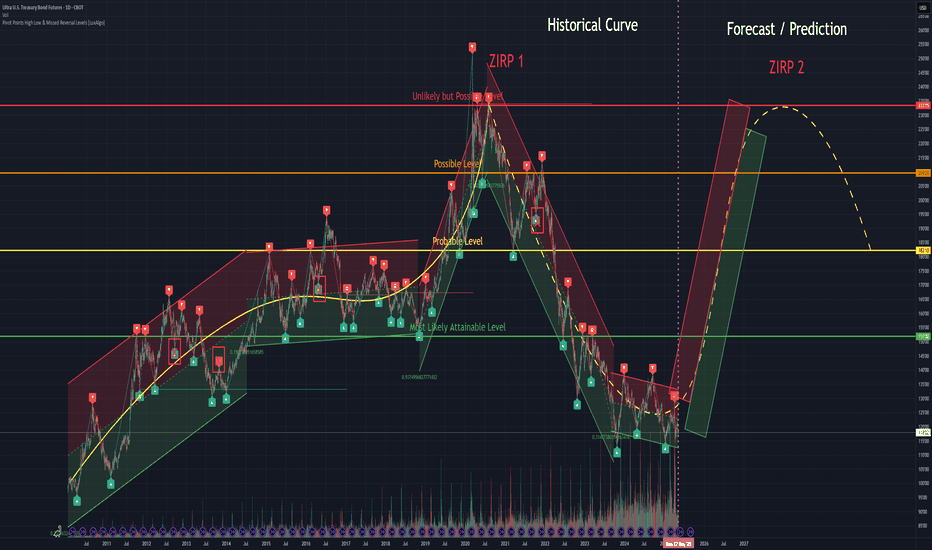Screen dimensions: 932x550
Task: Select the Vol indicator legend label
Action: tap(5, 15)
